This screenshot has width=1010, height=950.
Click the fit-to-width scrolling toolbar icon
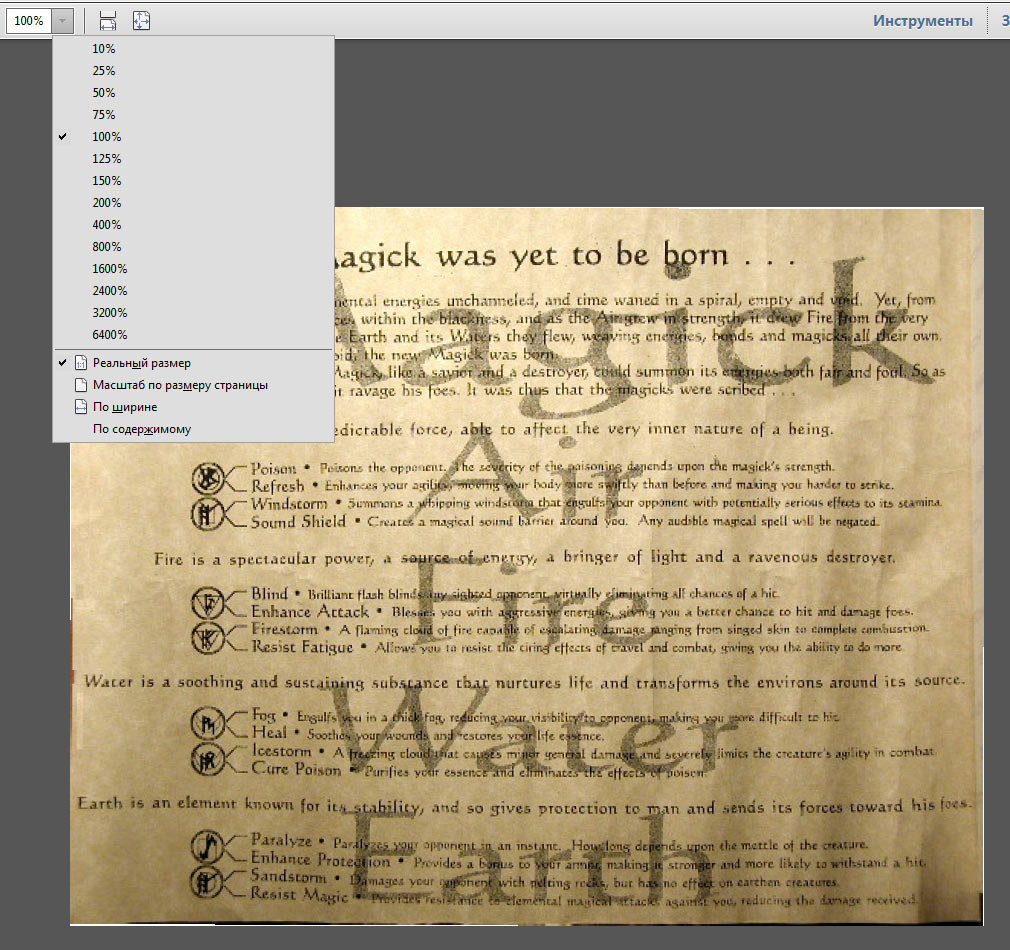tap(108, 20)
